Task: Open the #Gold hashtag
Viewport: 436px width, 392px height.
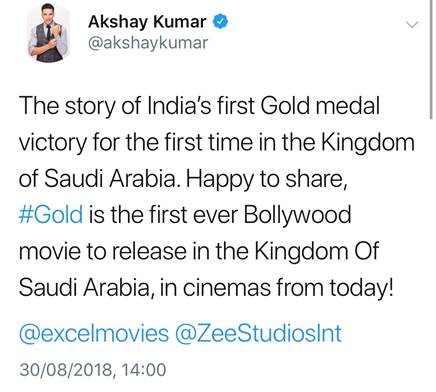Action: click(51, 215)
